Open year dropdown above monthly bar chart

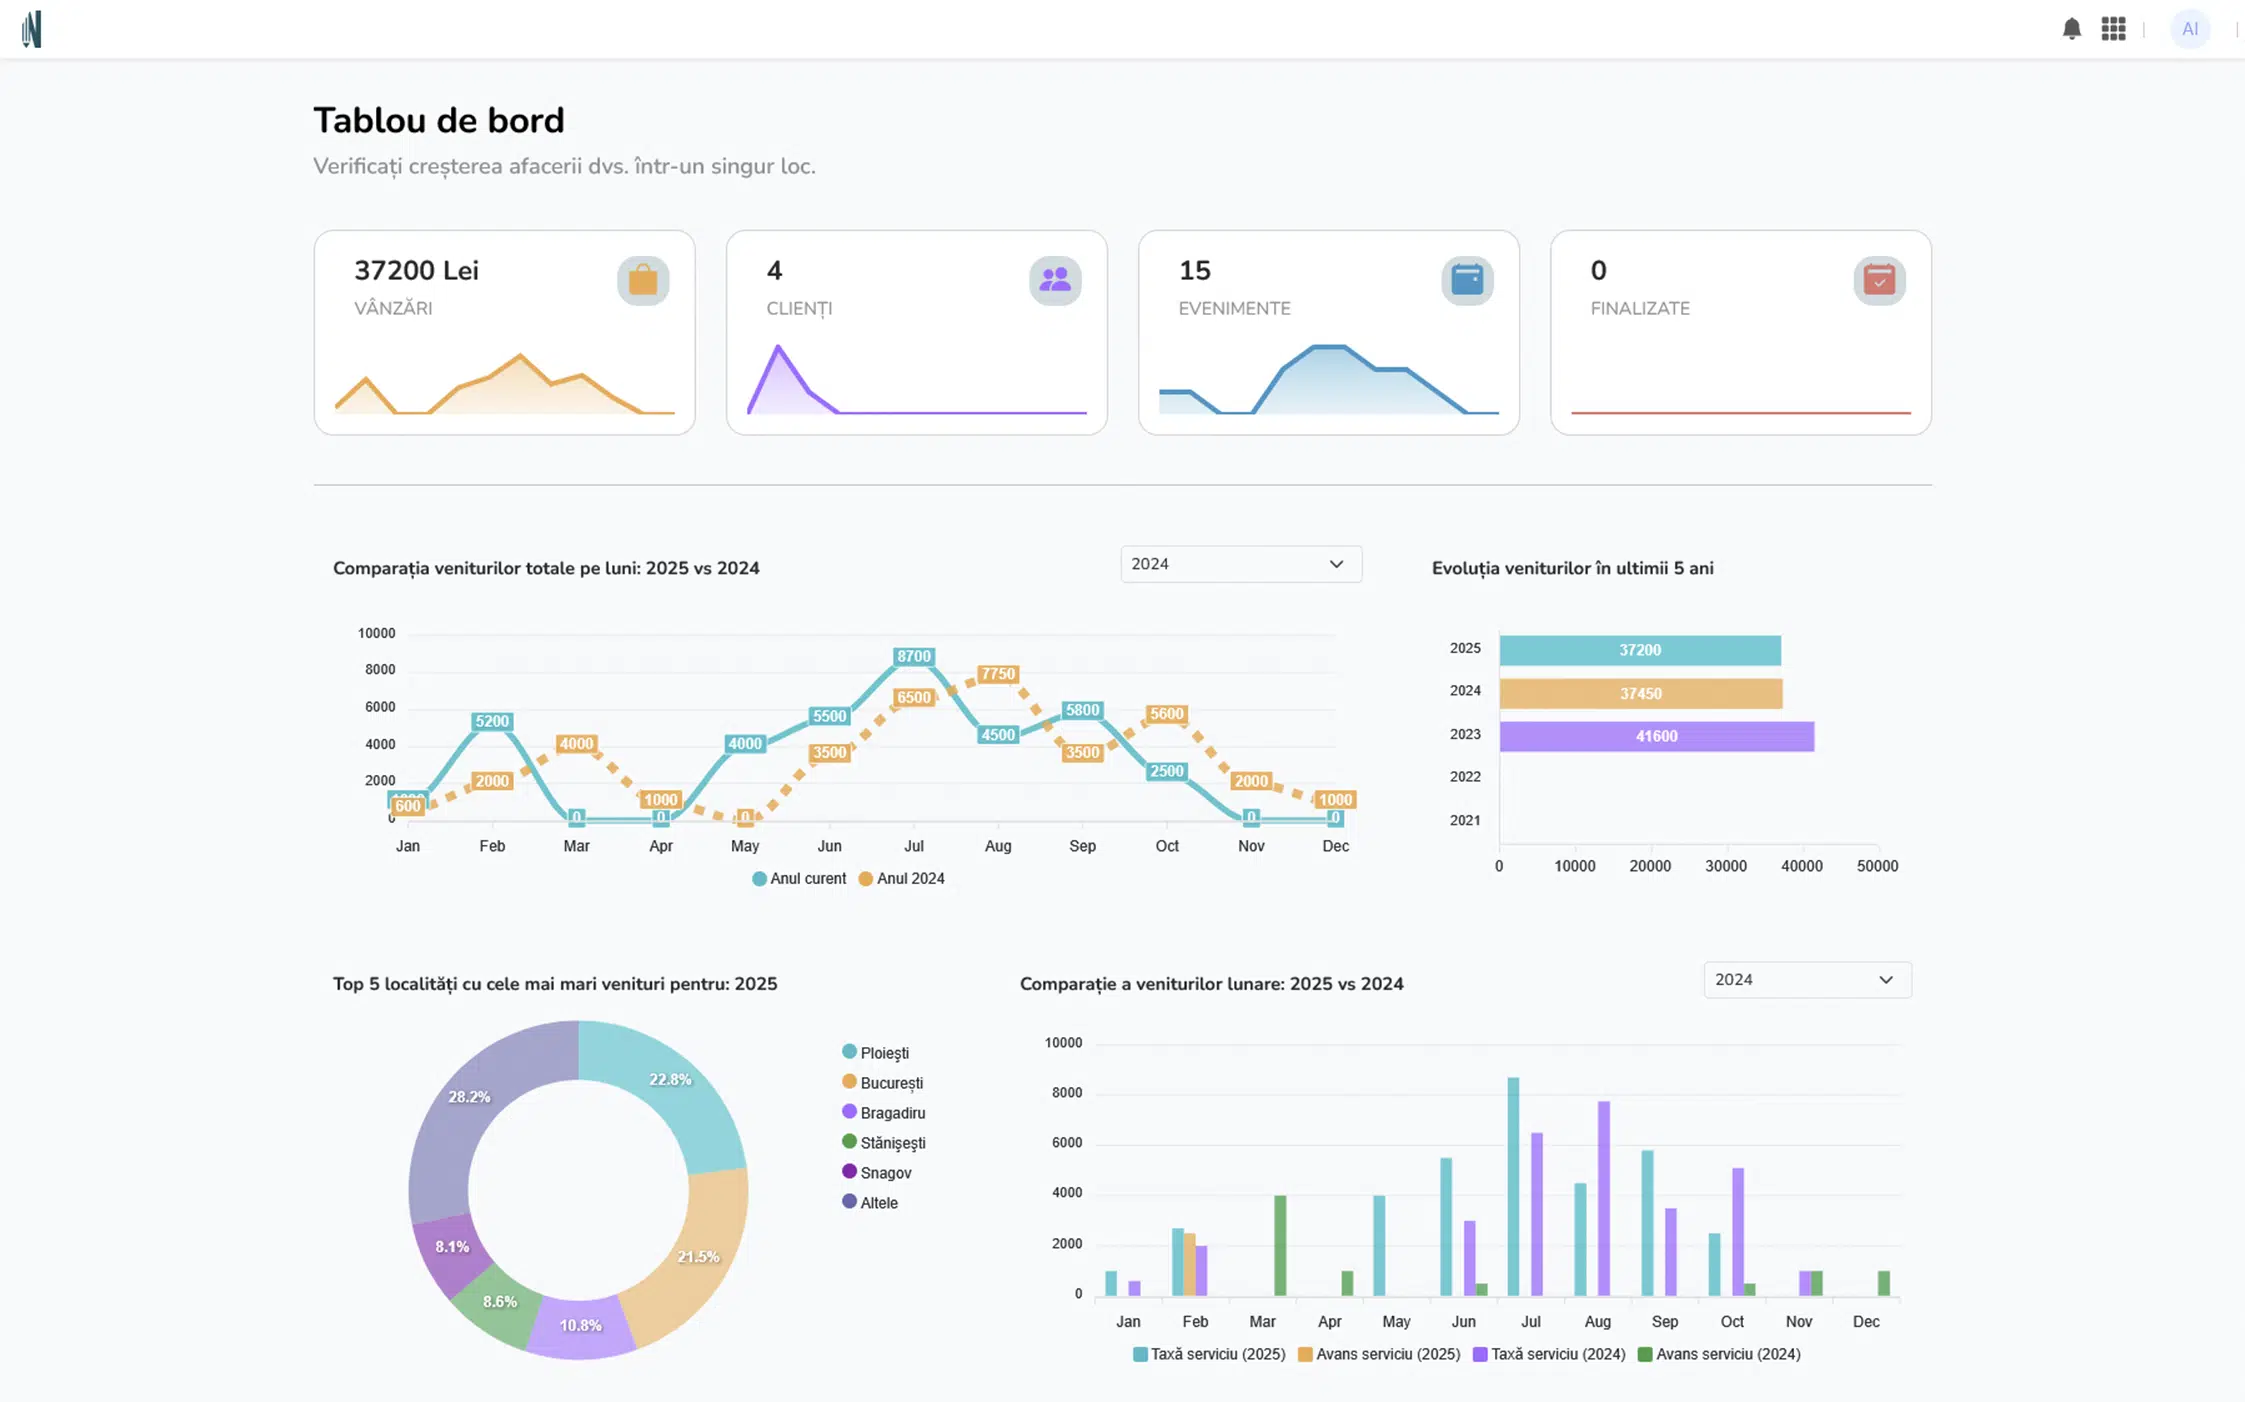click(x=1806, y=980)
